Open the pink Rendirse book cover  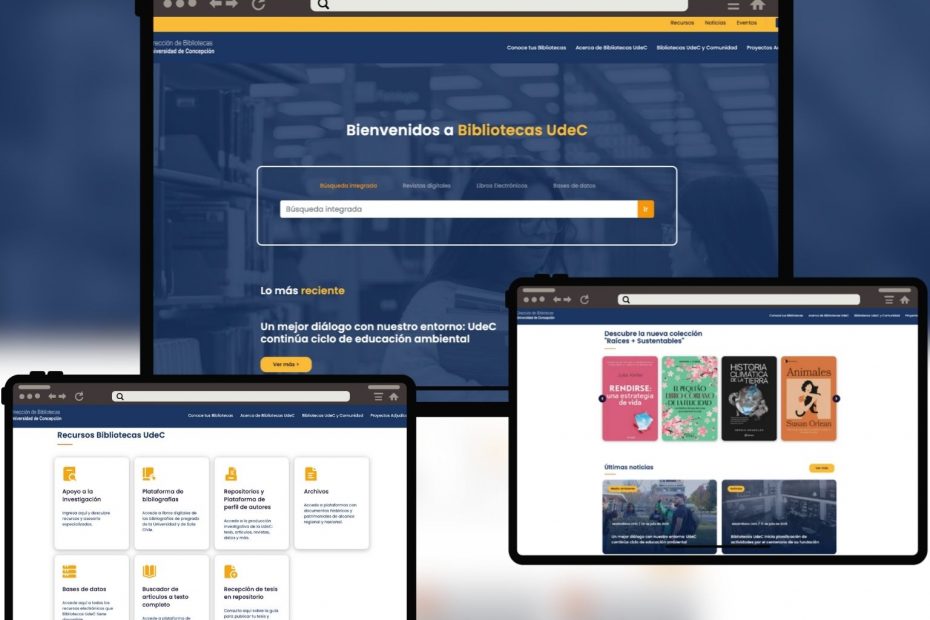coord(630,399)
